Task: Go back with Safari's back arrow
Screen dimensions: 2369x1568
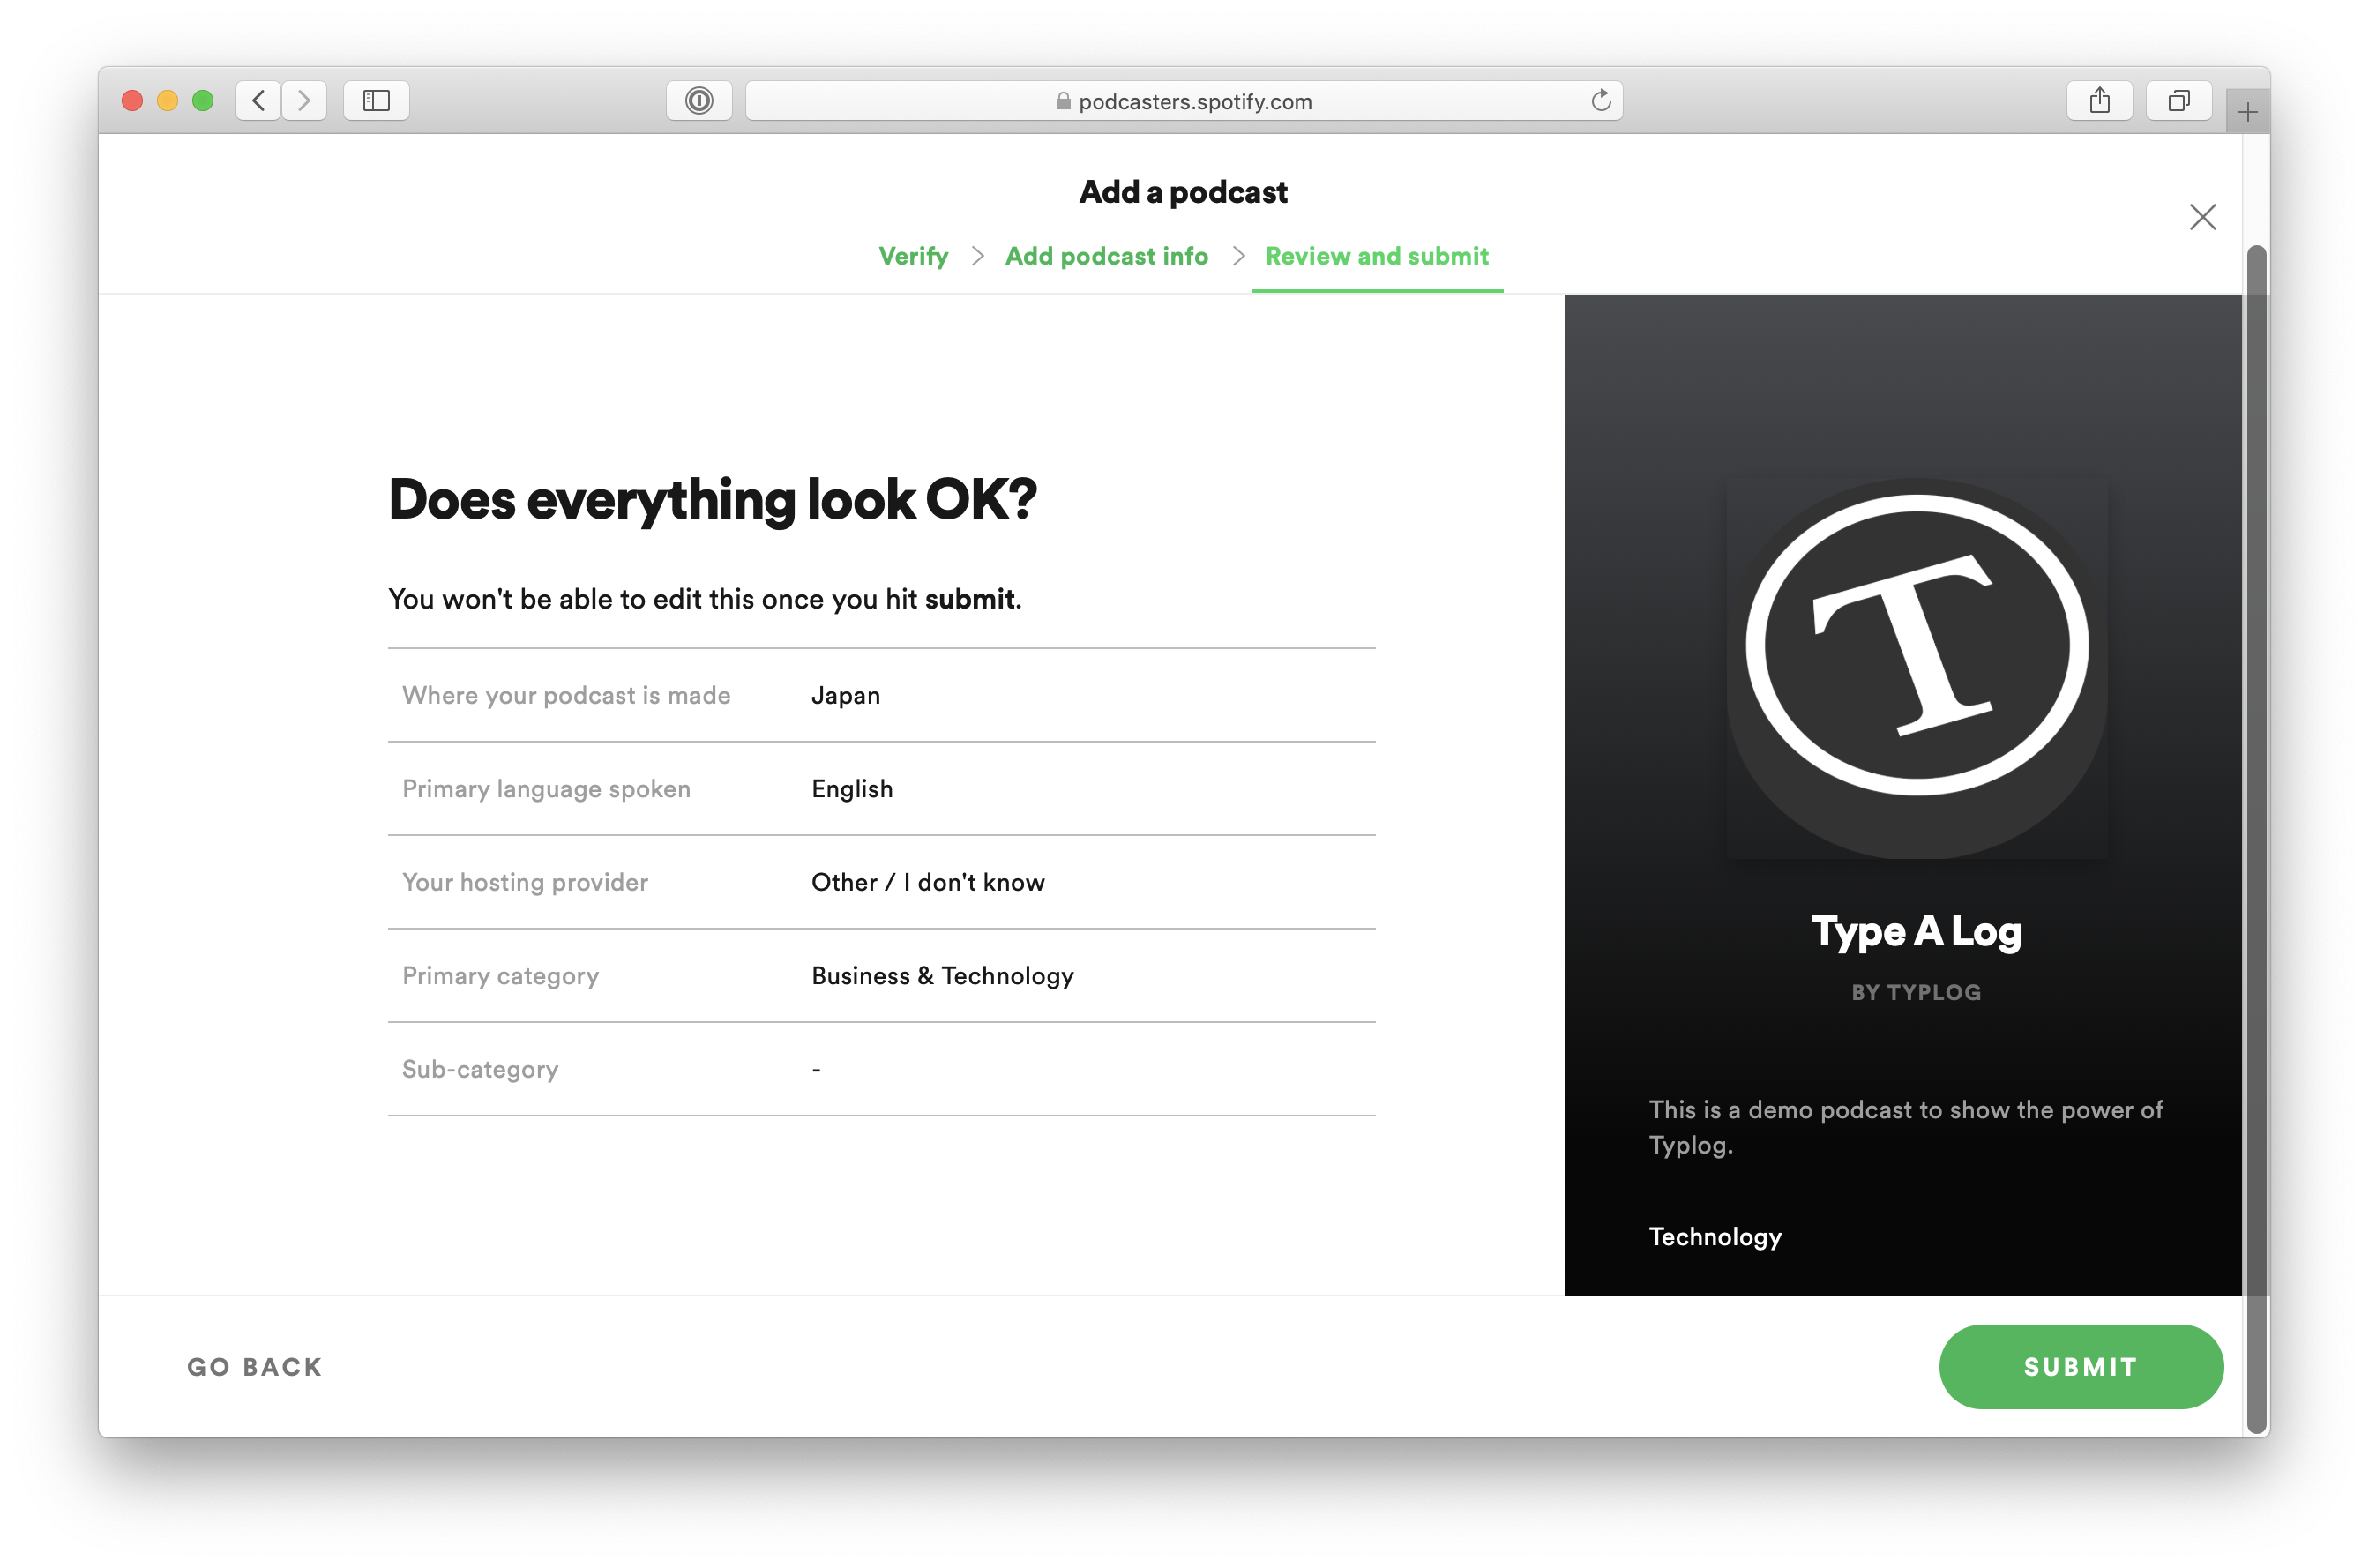Action: pos(258,101)
